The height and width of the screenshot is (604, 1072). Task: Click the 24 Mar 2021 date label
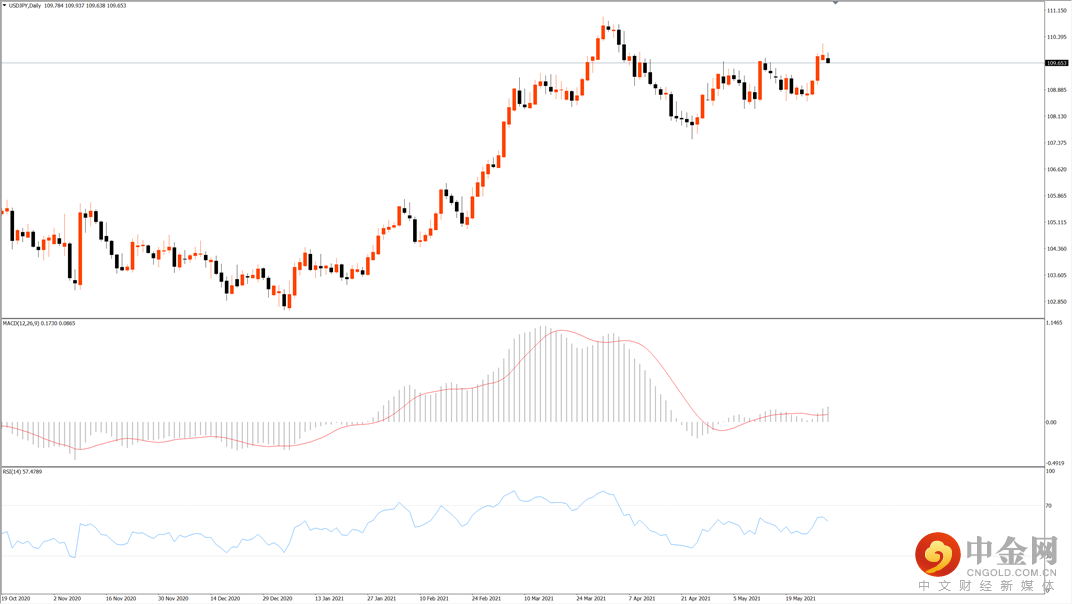[x=591, y=599]
